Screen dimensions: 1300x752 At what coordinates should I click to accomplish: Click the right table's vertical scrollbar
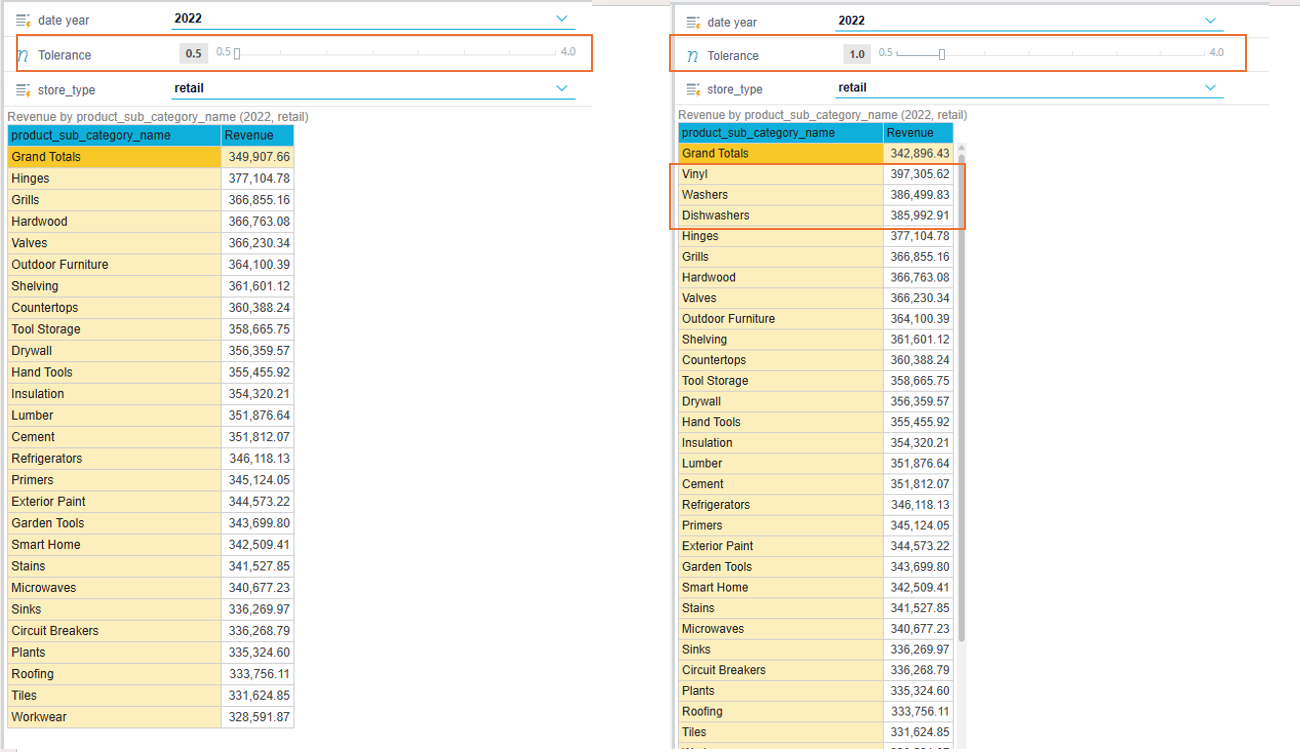pos(962,400)
